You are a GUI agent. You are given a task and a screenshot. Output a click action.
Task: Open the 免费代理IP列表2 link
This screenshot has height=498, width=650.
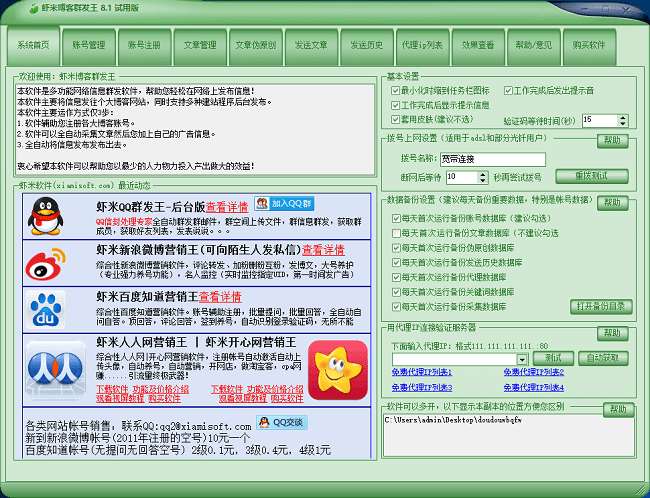[x=534, y=372]
